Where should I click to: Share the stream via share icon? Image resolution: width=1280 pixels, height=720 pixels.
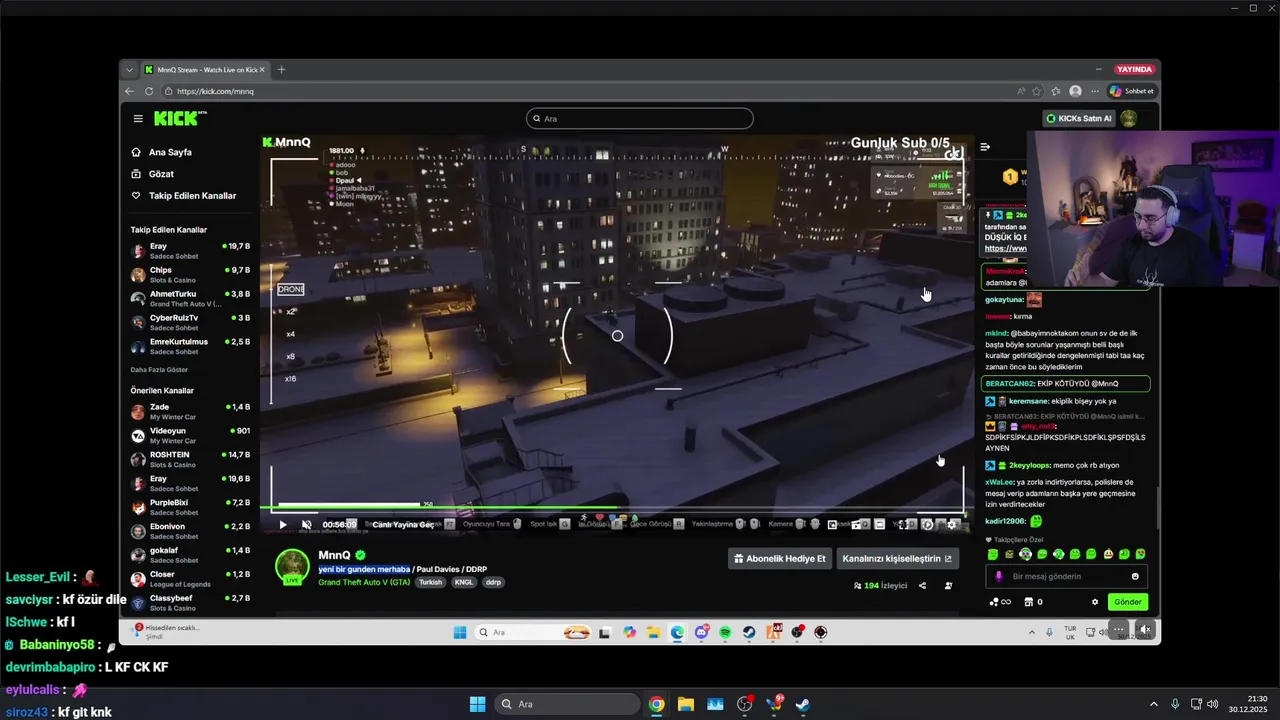[x=922, y=586]
